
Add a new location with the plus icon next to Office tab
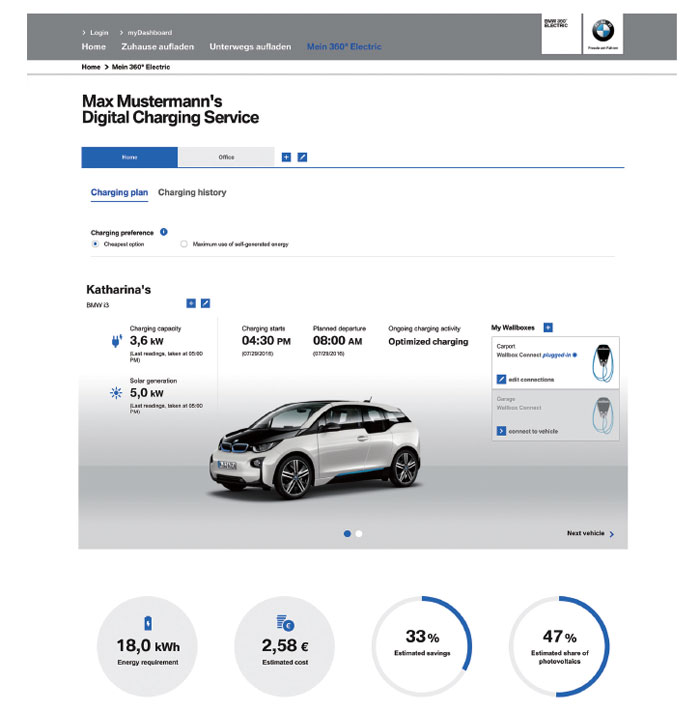point(286,157)
